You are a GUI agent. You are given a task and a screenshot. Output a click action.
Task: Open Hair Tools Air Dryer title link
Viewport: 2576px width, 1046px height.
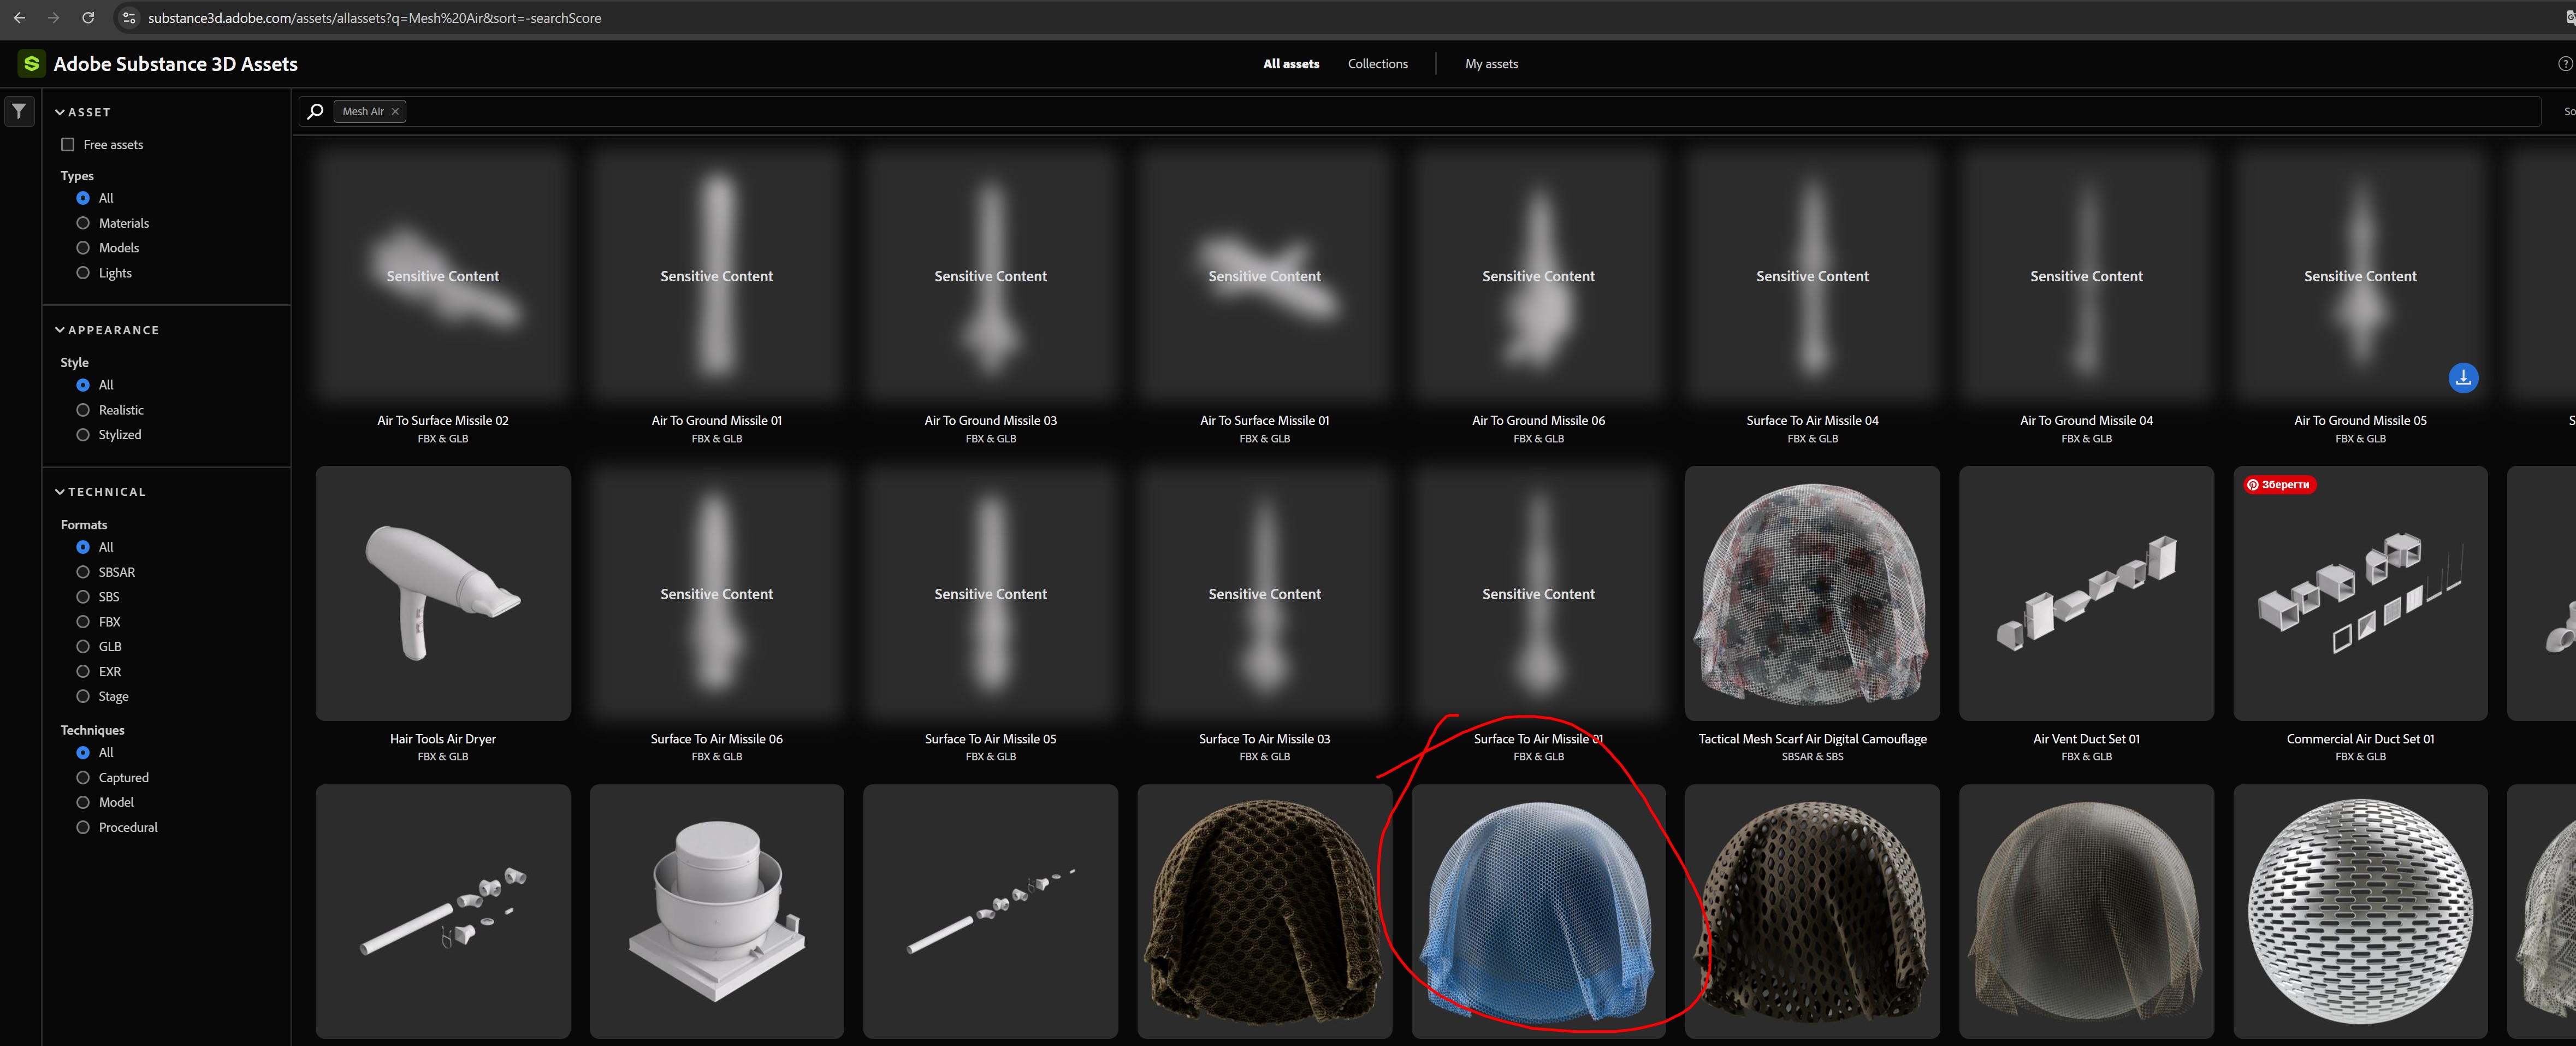(x=442, y=739)
